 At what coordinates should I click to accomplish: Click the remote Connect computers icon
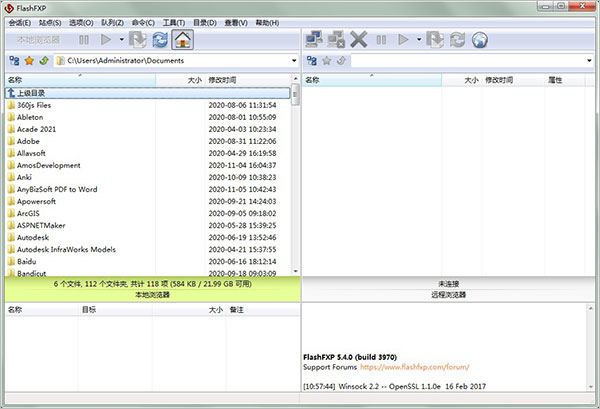314,39
